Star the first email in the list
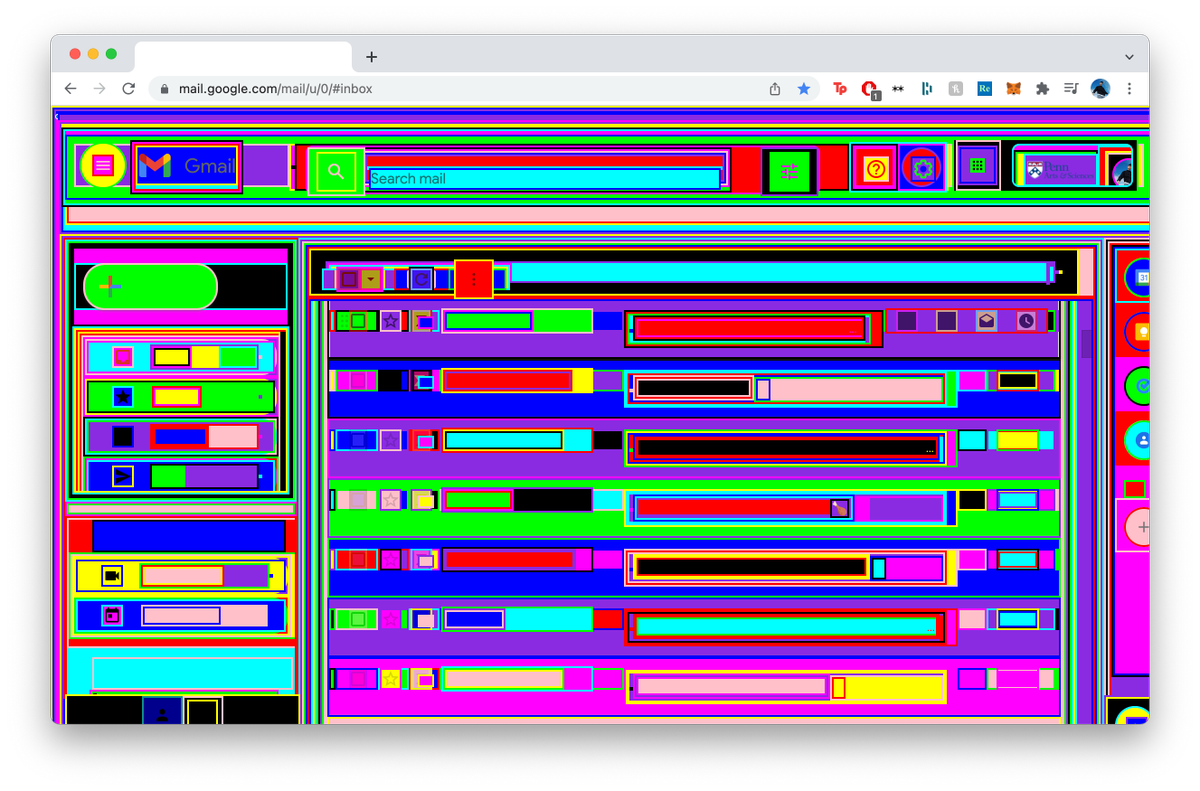This screenshot has width=1200, height=791. point(390,321)
